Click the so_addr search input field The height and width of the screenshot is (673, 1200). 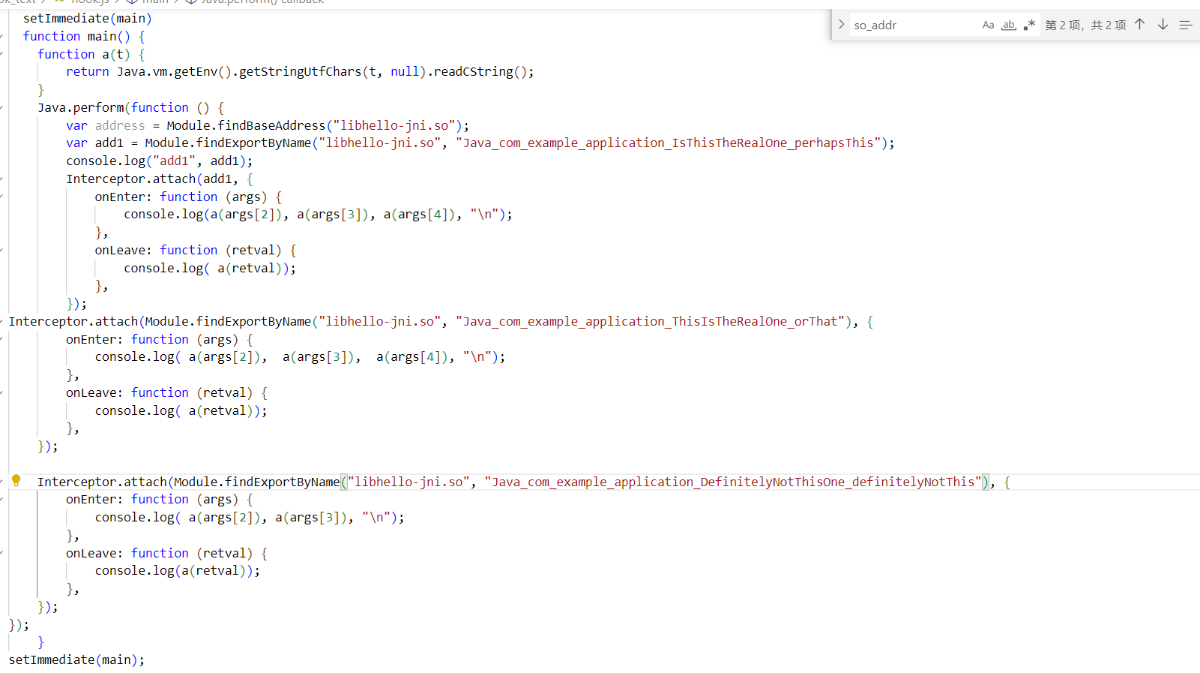[914, 25]
